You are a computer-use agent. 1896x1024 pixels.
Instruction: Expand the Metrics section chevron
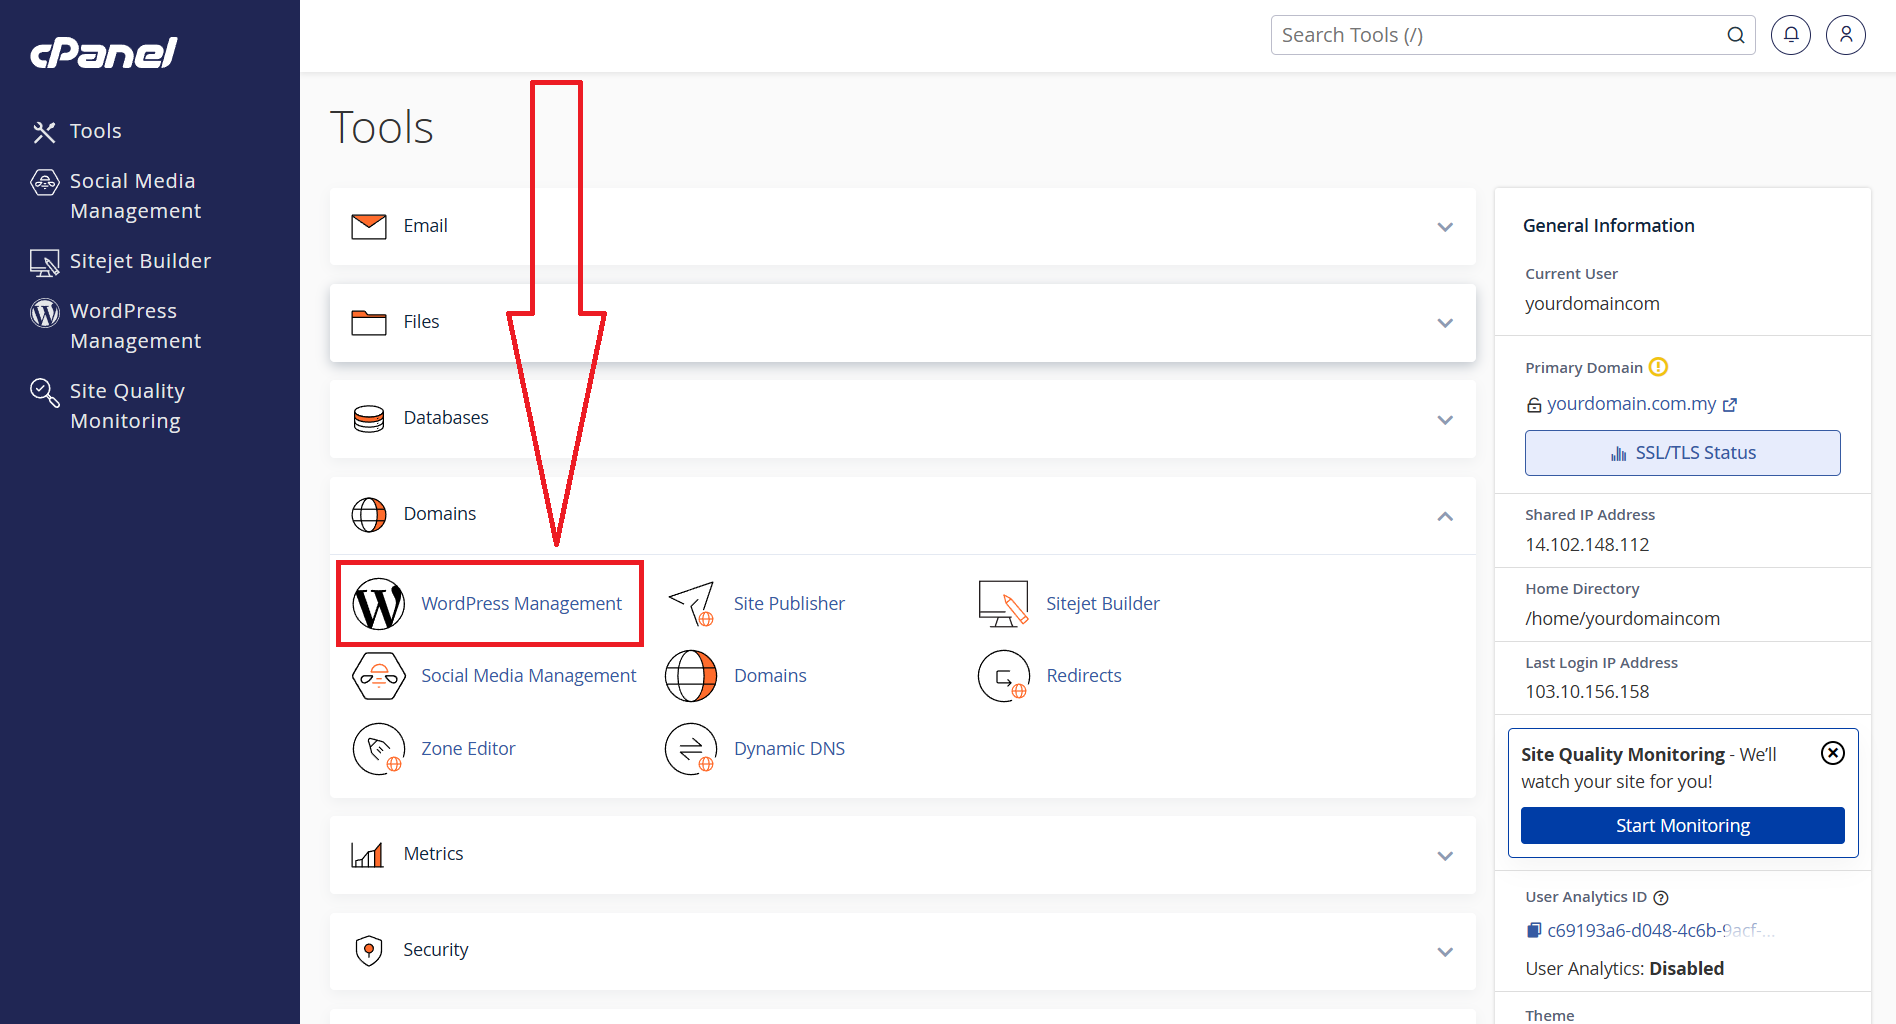[1445, 856]
